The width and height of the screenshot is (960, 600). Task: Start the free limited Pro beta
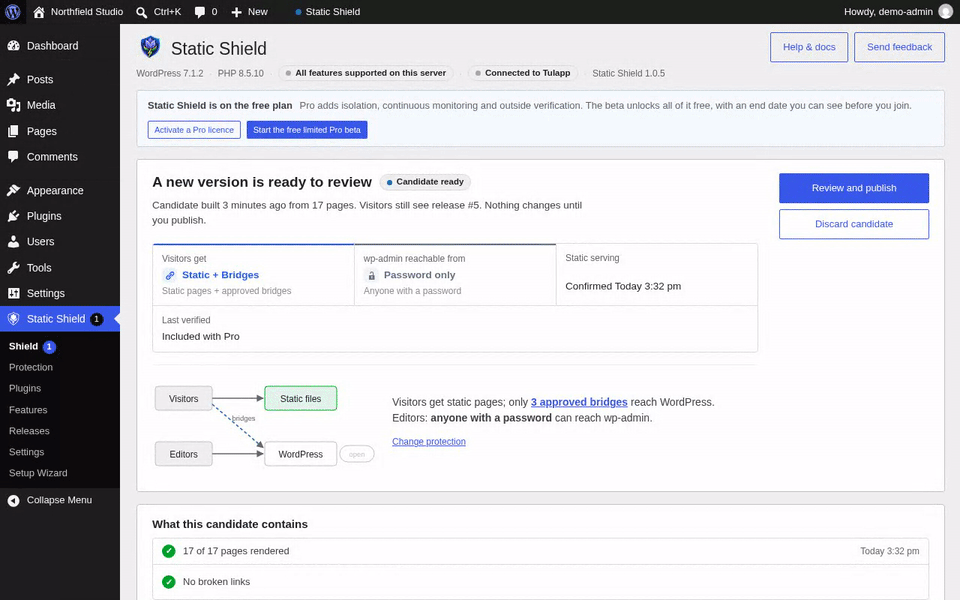coord(307,130)
